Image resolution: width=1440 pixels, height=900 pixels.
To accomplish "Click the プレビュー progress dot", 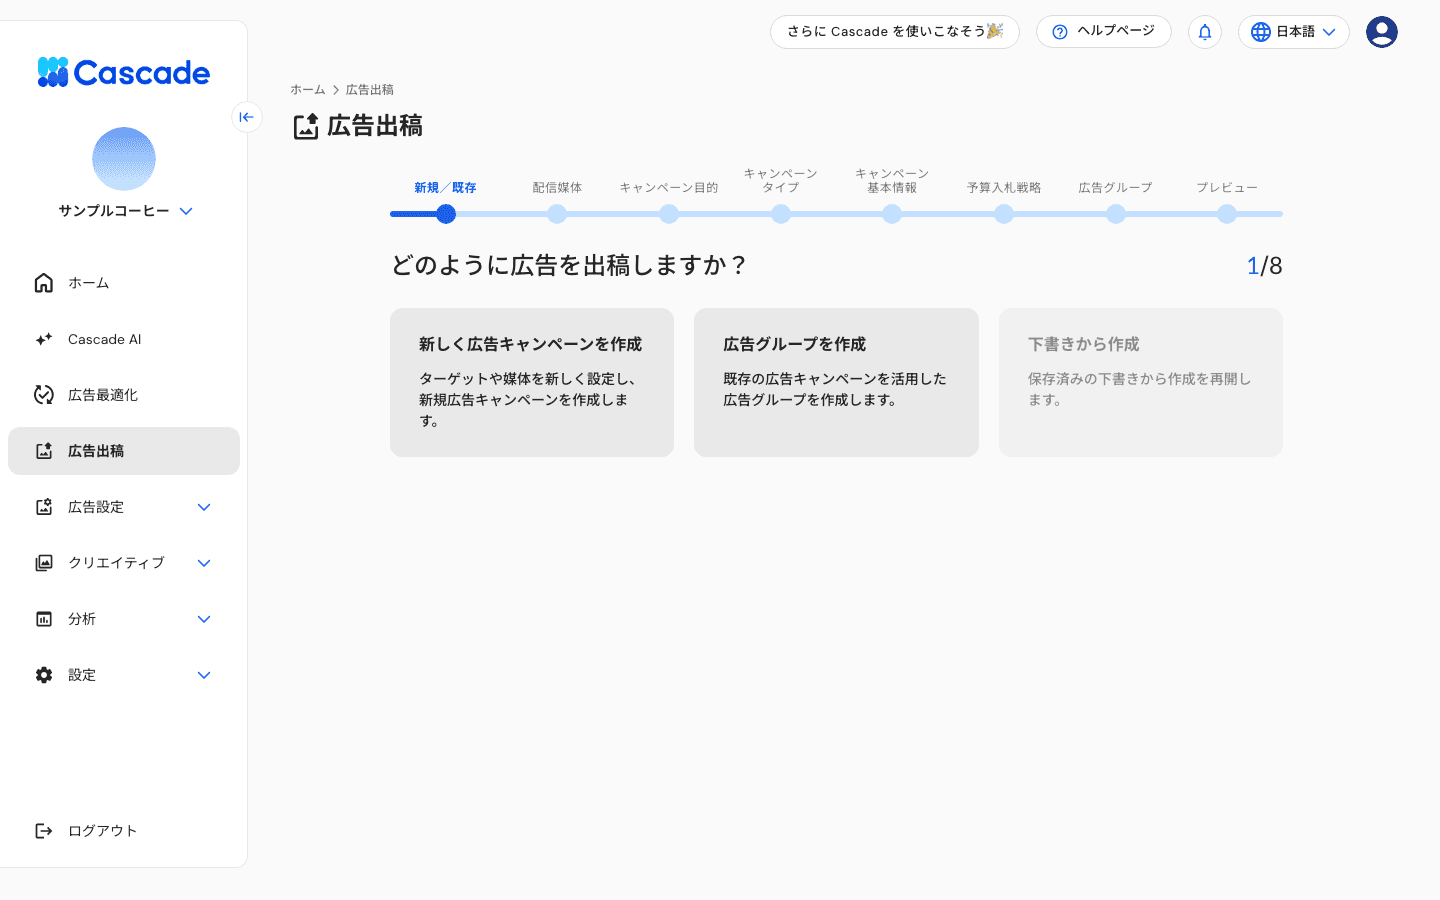I will (1227, 214).
